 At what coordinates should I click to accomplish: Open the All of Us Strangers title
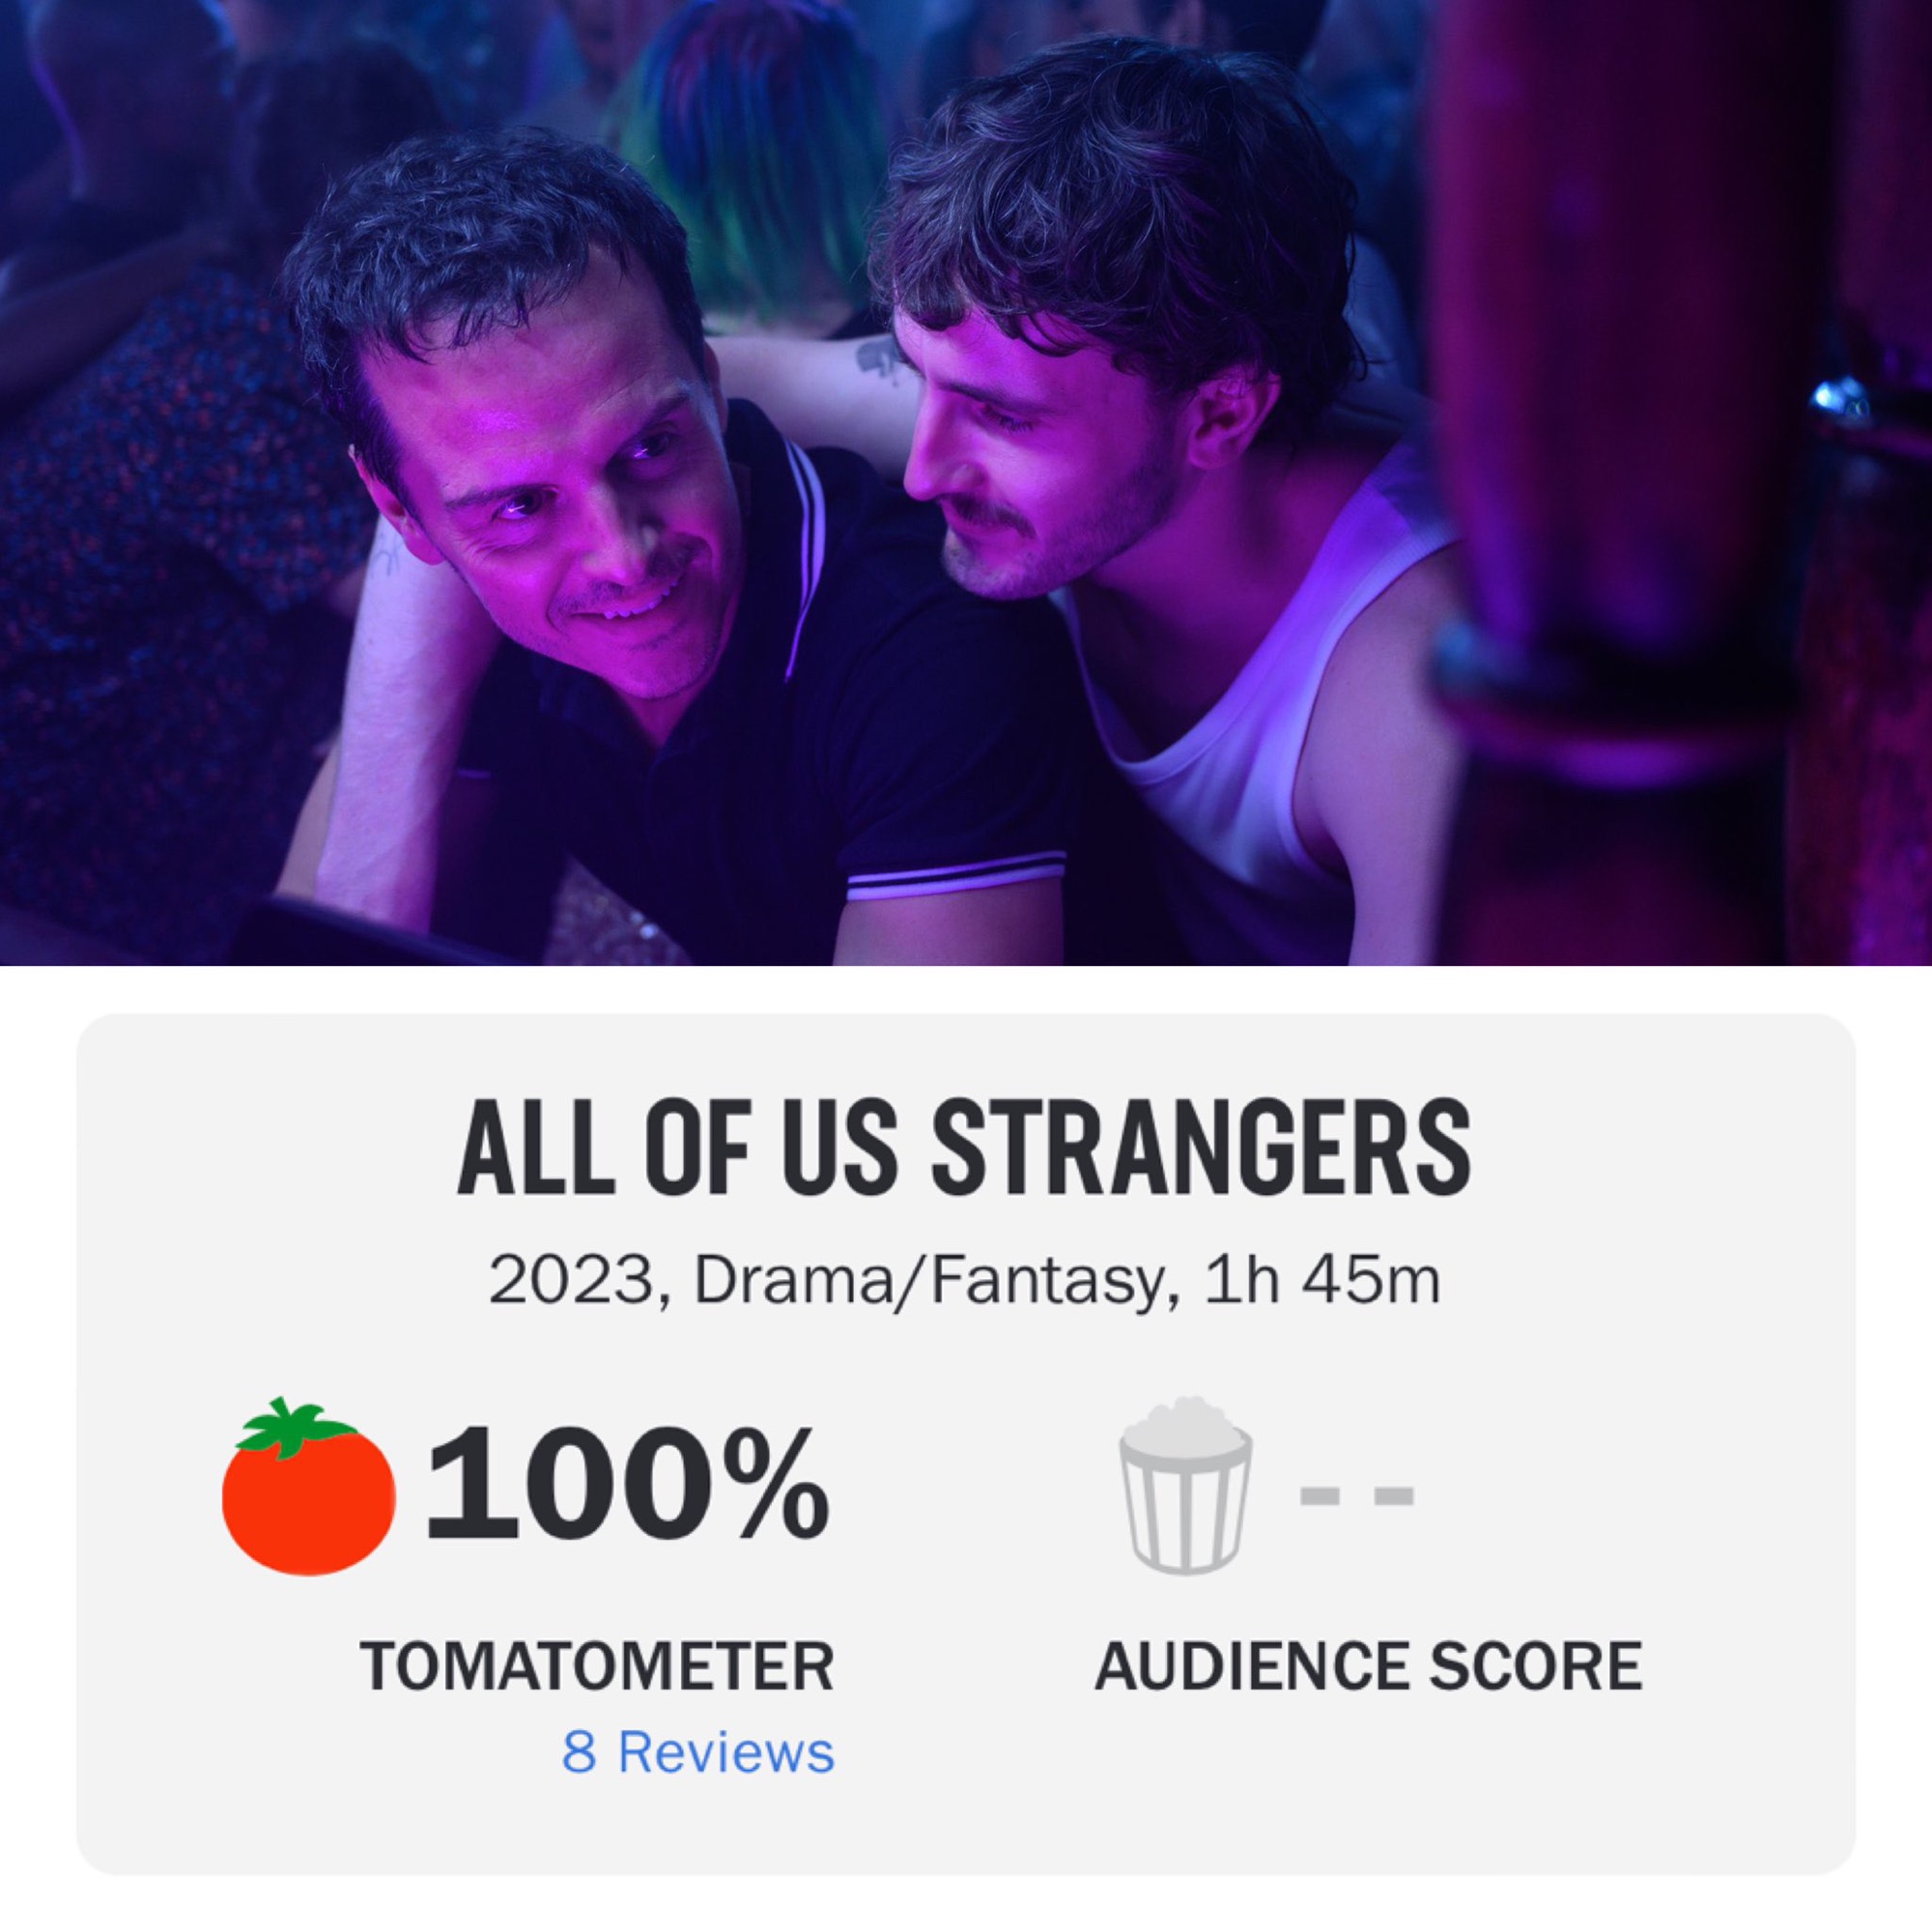click(x=964, y=1150)
